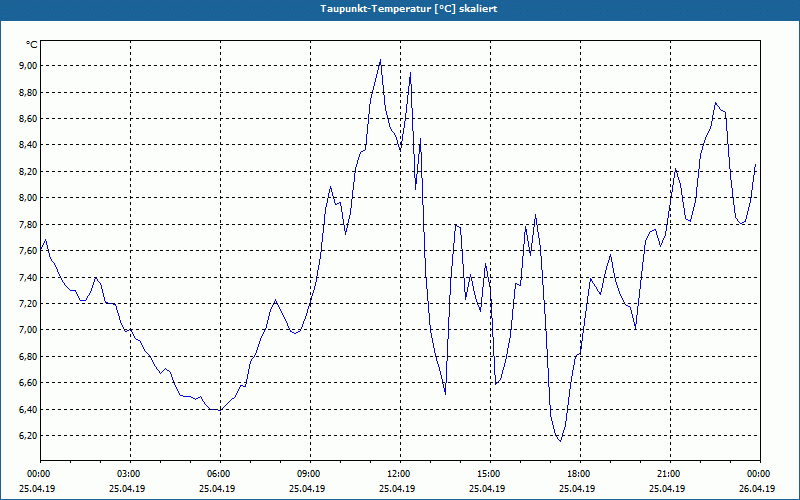The width and height of the screenshot is (800, 500).
Task: Click the 8,60 y-axis value
Action: tap(29, 119)
